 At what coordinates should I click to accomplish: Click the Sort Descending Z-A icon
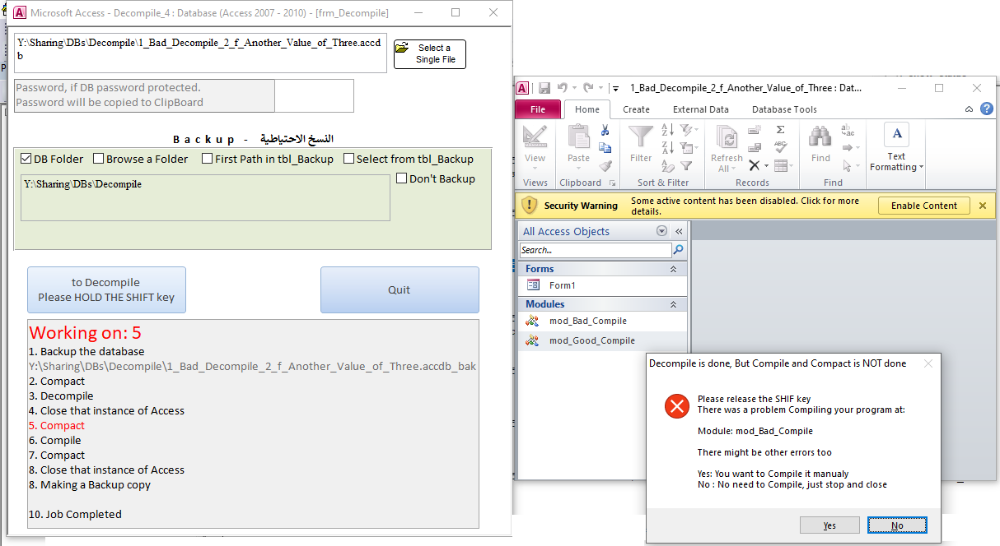tap(667, 148)
